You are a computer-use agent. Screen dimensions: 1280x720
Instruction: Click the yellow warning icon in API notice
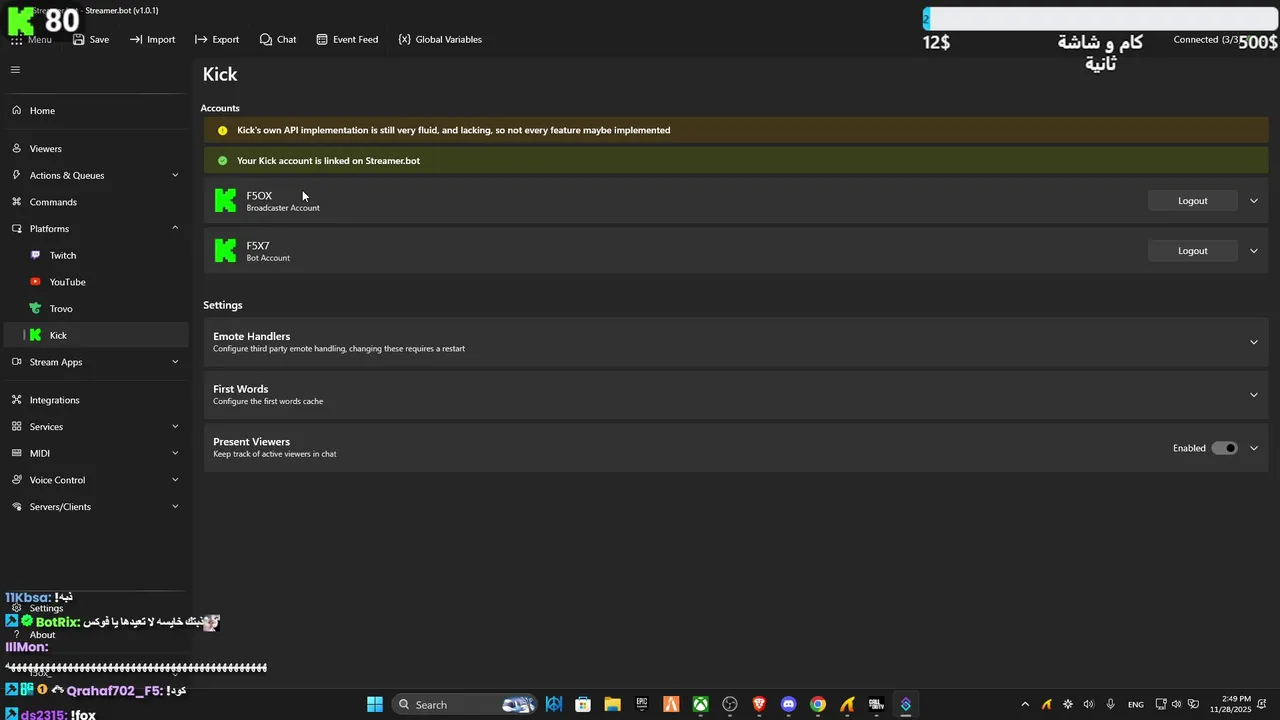point(222,130)
